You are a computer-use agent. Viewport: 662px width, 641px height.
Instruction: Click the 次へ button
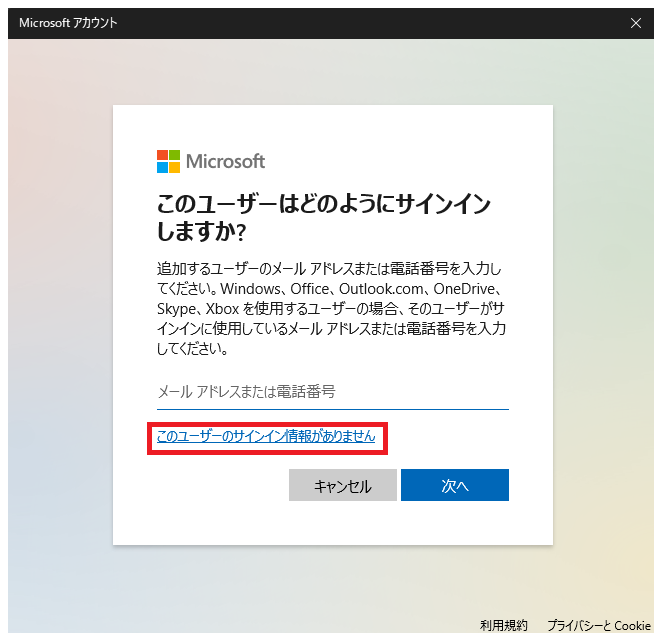point(455,485)
